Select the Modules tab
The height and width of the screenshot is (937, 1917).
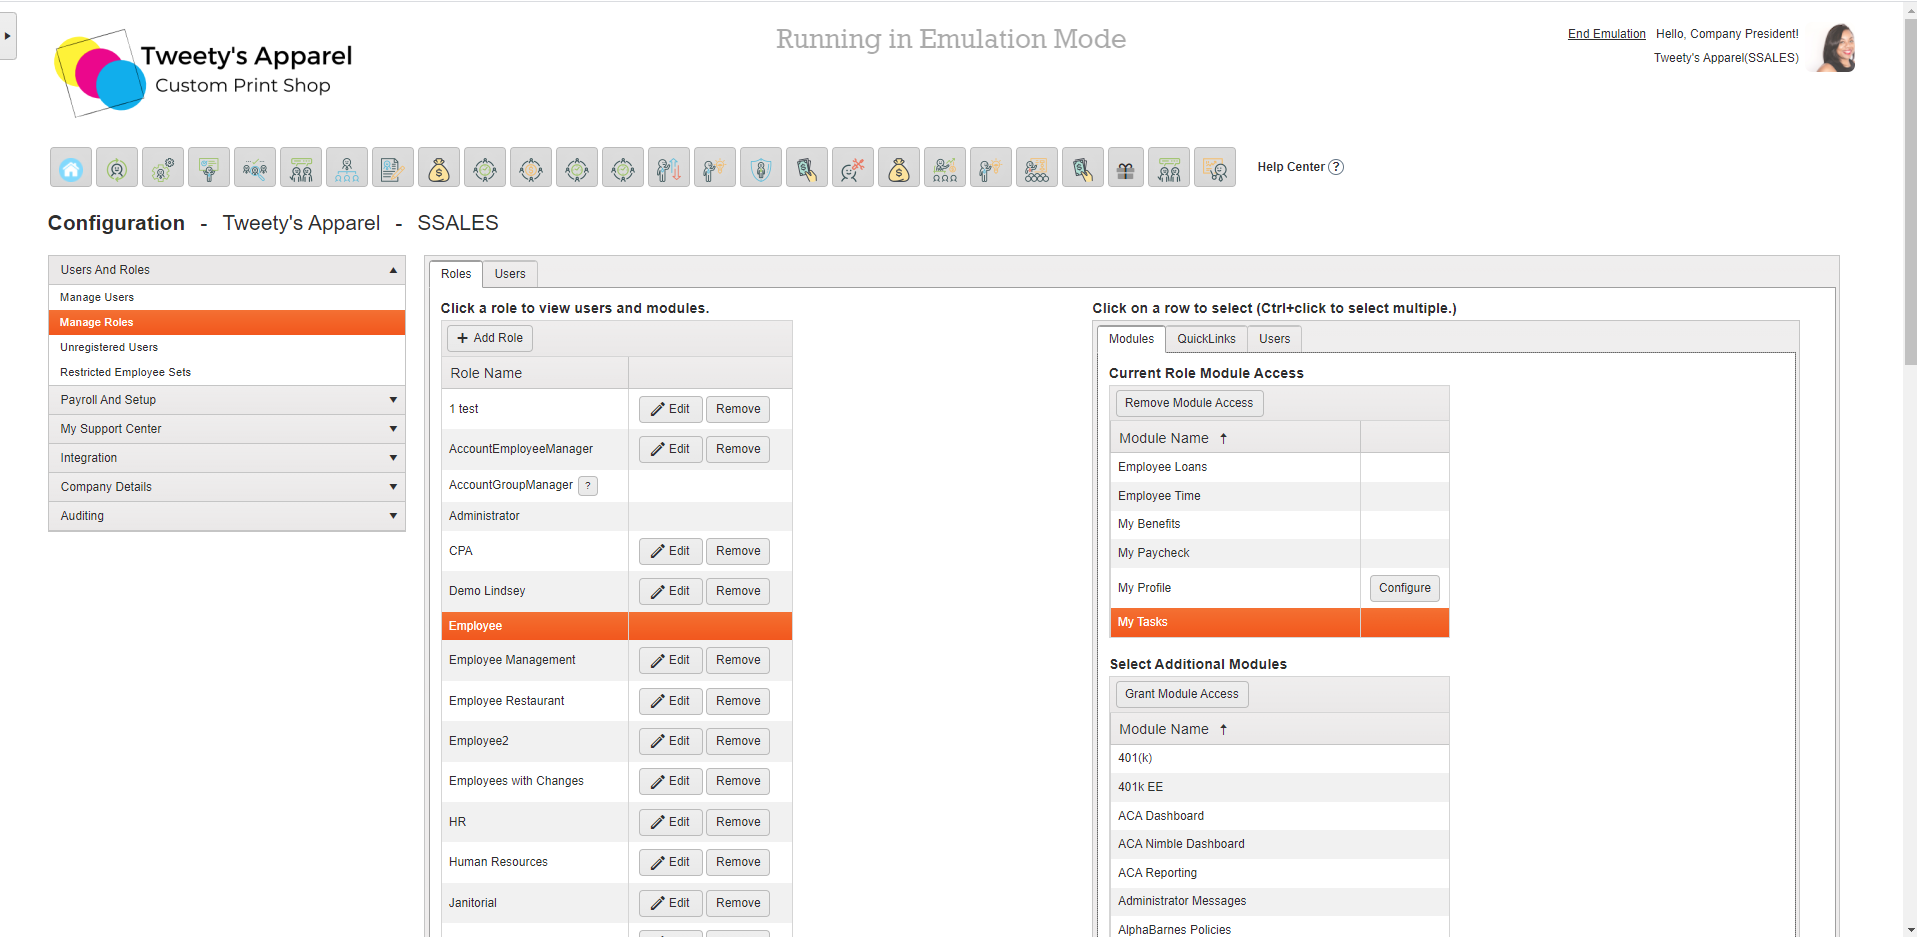1131,339
